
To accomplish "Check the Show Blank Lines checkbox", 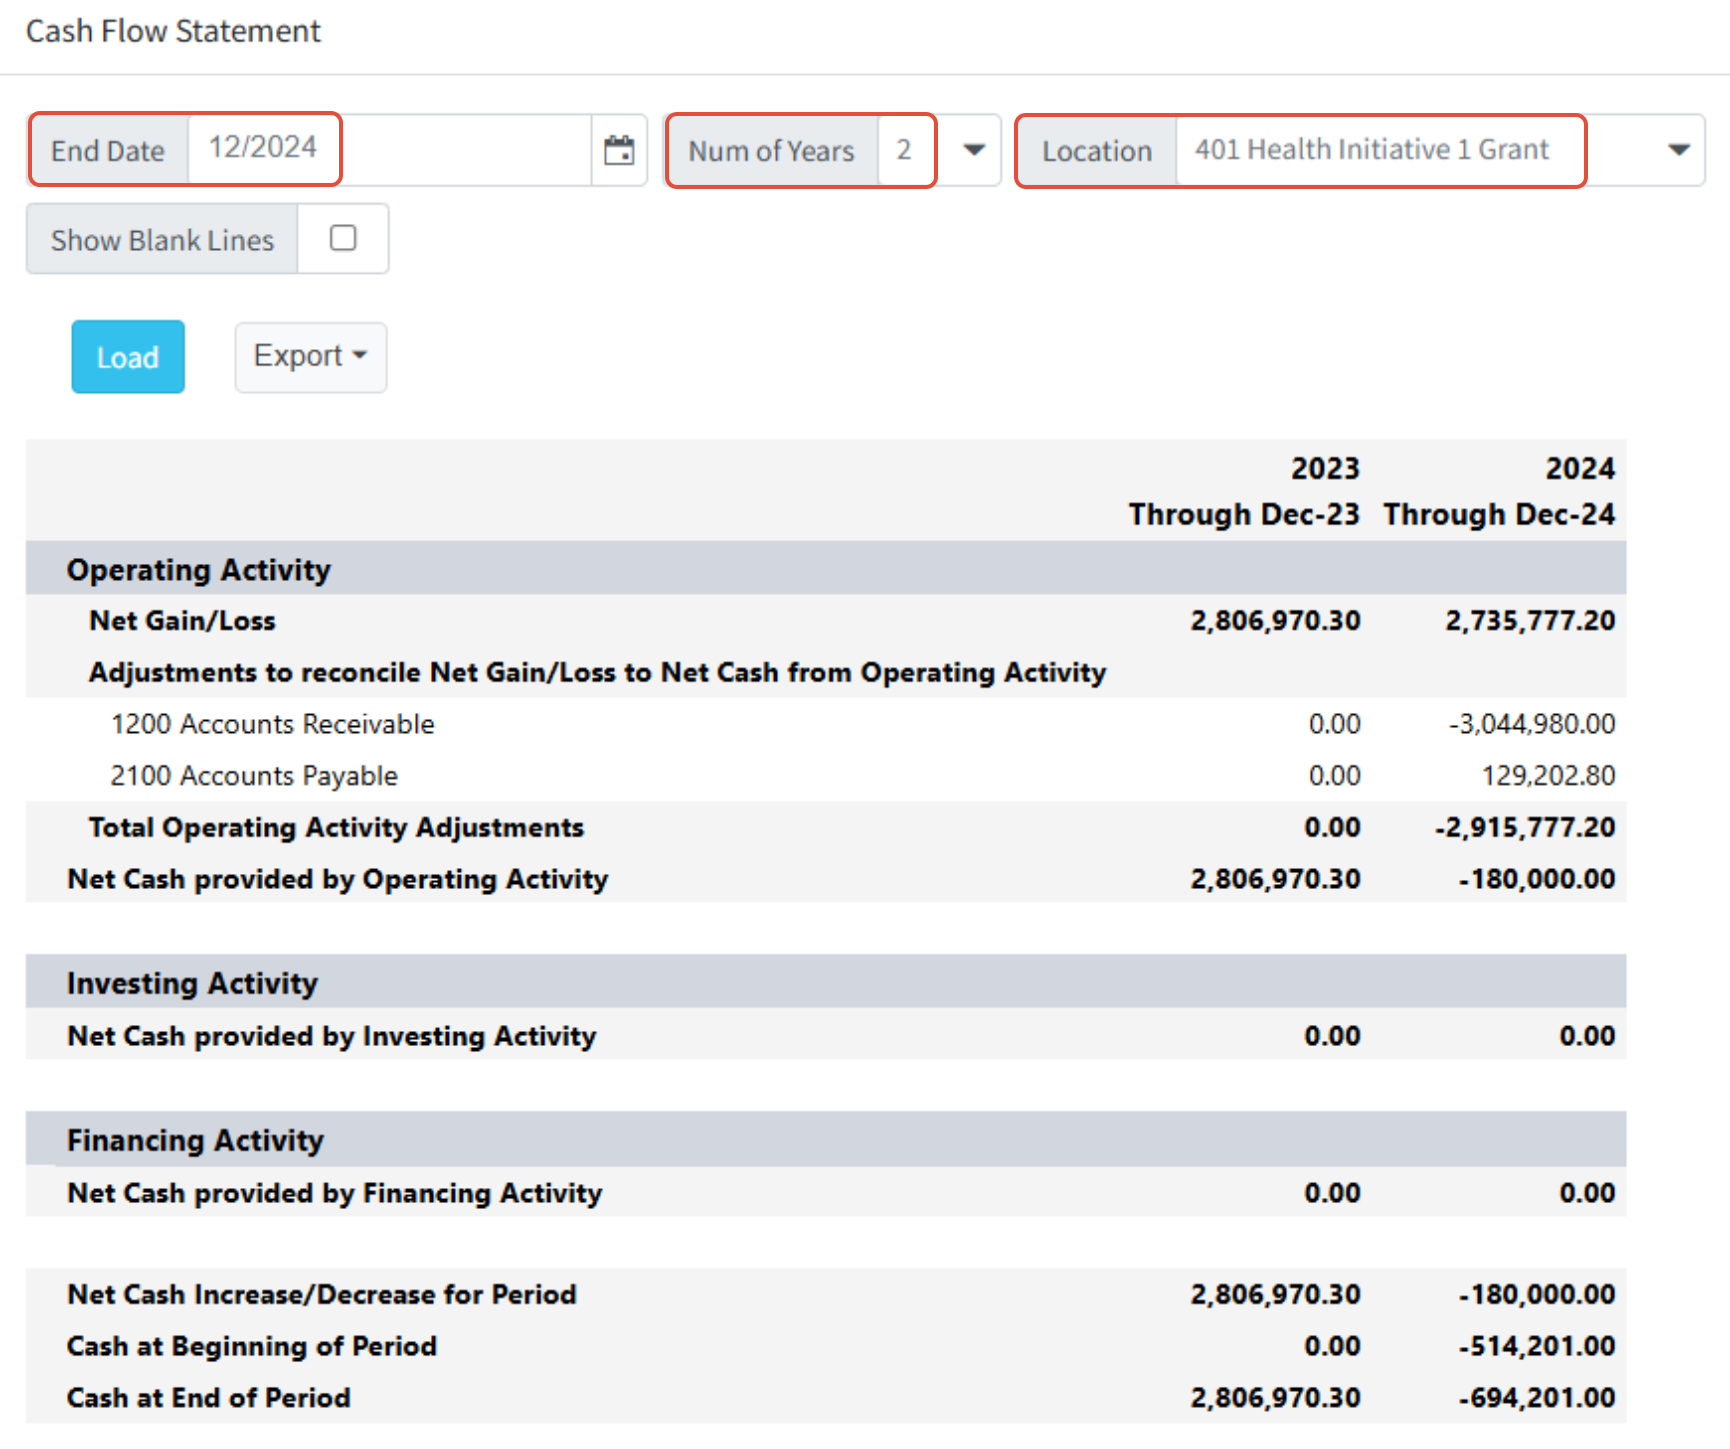I will click(343, 238).
